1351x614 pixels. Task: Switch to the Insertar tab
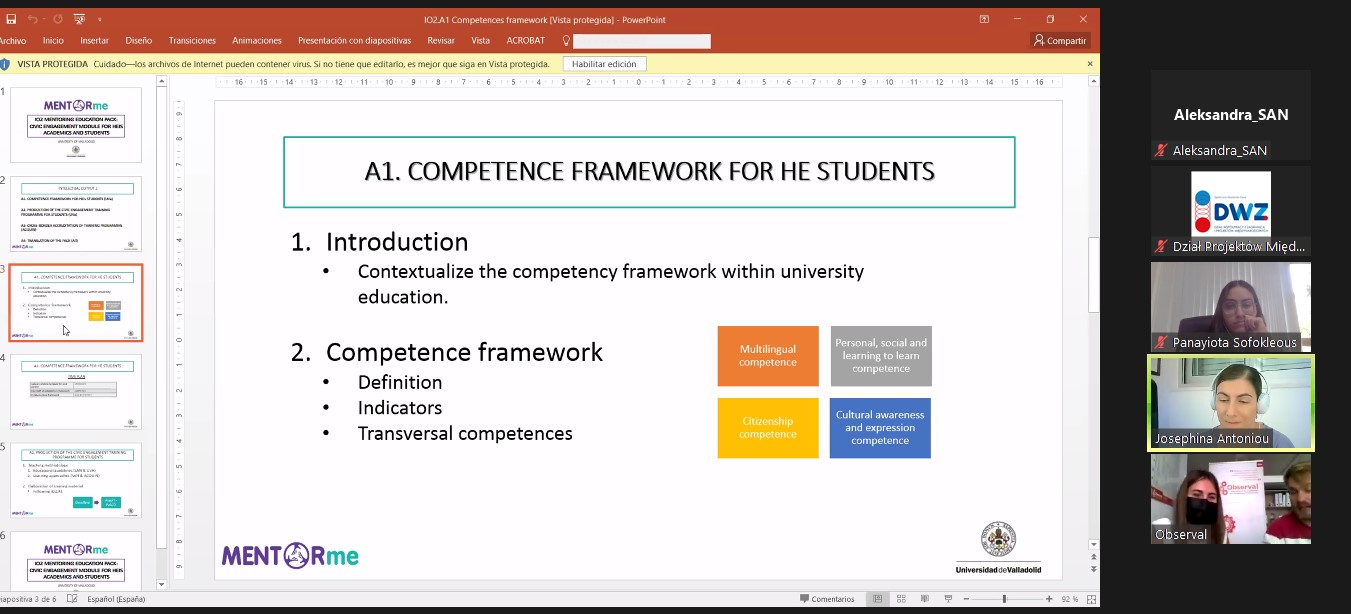pyautogui.click(x=94, y=41)
